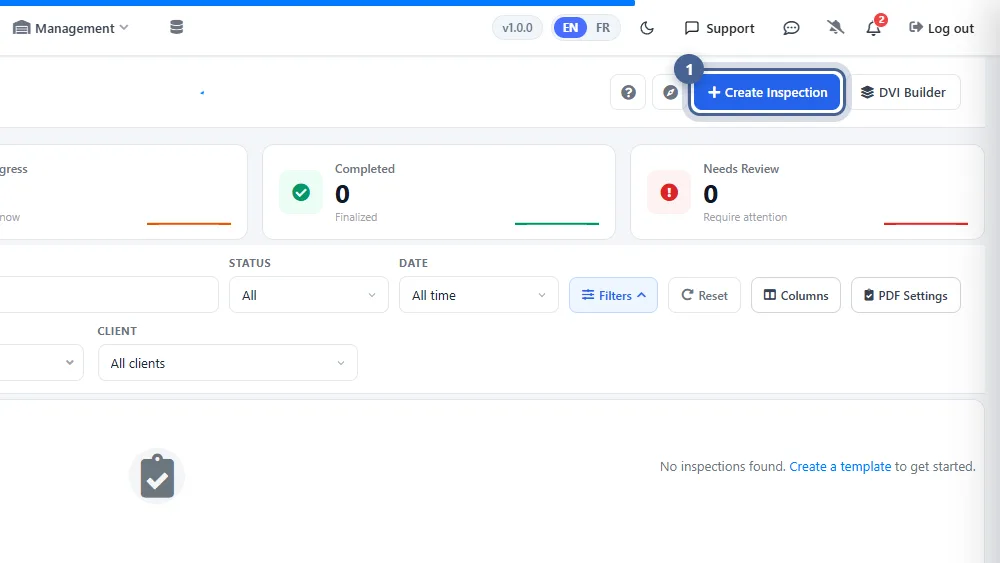Click Create Inspection button
This screenshot has height=563, width=1000.
click(767, 92)
